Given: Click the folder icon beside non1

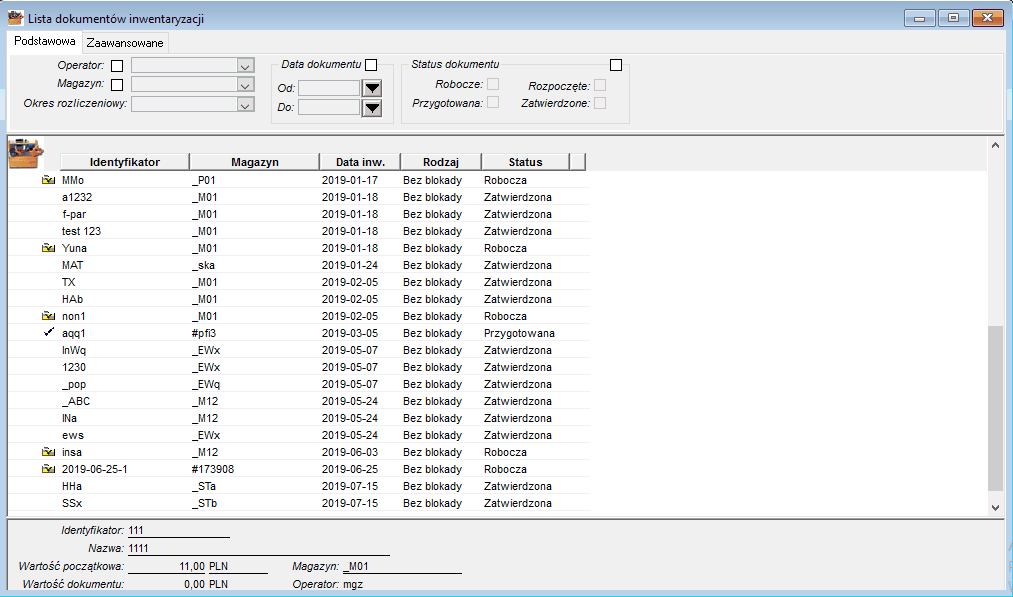Looking at the screenshot, I should pyautogui.click(x=48, y=316).
